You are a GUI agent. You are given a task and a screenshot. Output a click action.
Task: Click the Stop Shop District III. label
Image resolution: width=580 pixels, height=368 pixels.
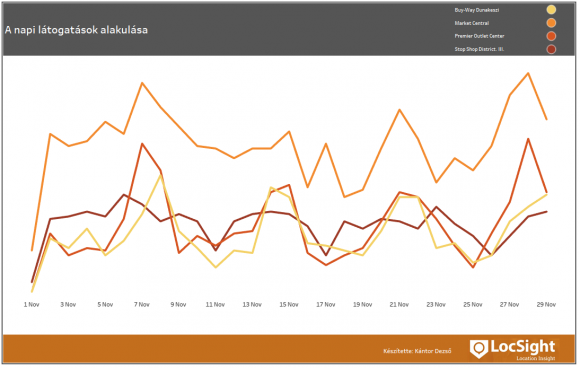[479, 49]
